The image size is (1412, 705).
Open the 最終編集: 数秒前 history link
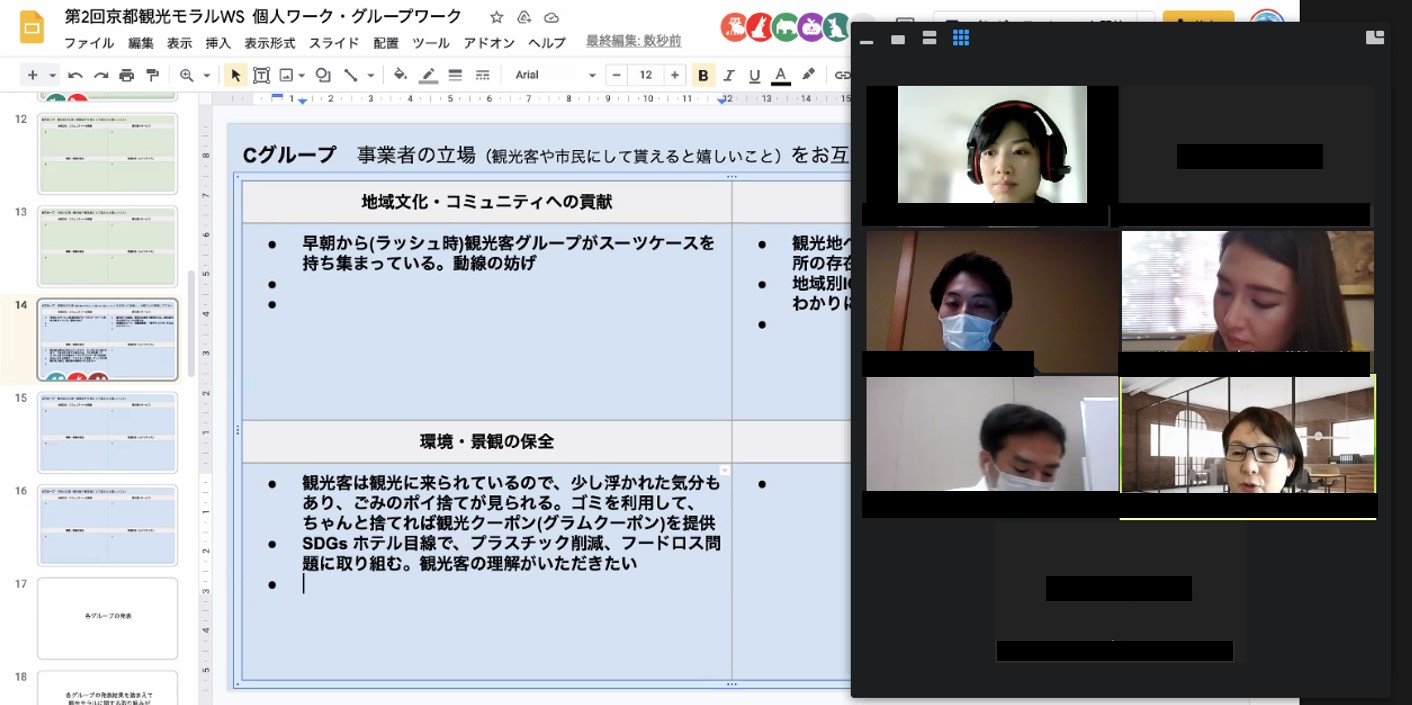point(633,41)
